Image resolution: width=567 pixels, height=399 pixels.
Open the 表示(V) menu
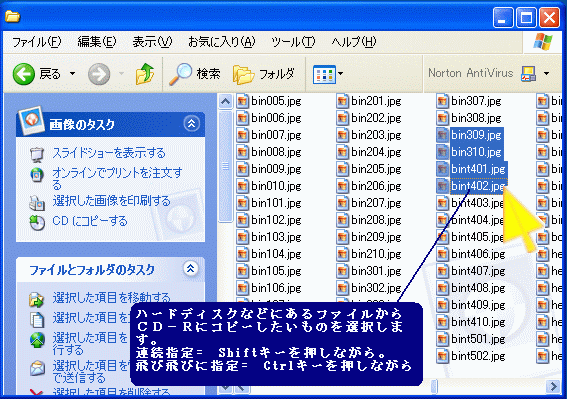coord(152,42)
